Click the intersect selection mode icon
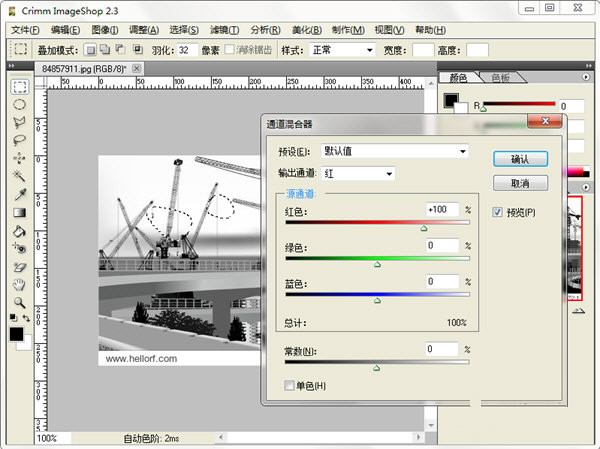600x449 pixels. [x=138, y=49]
